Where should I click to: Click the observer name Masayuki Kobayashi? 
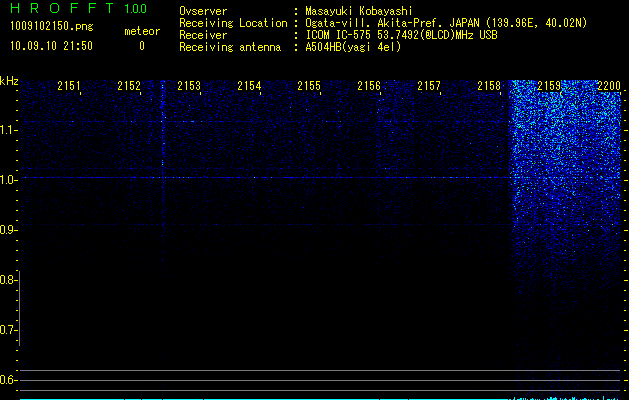pyautogui.click(x=359, y=11)
